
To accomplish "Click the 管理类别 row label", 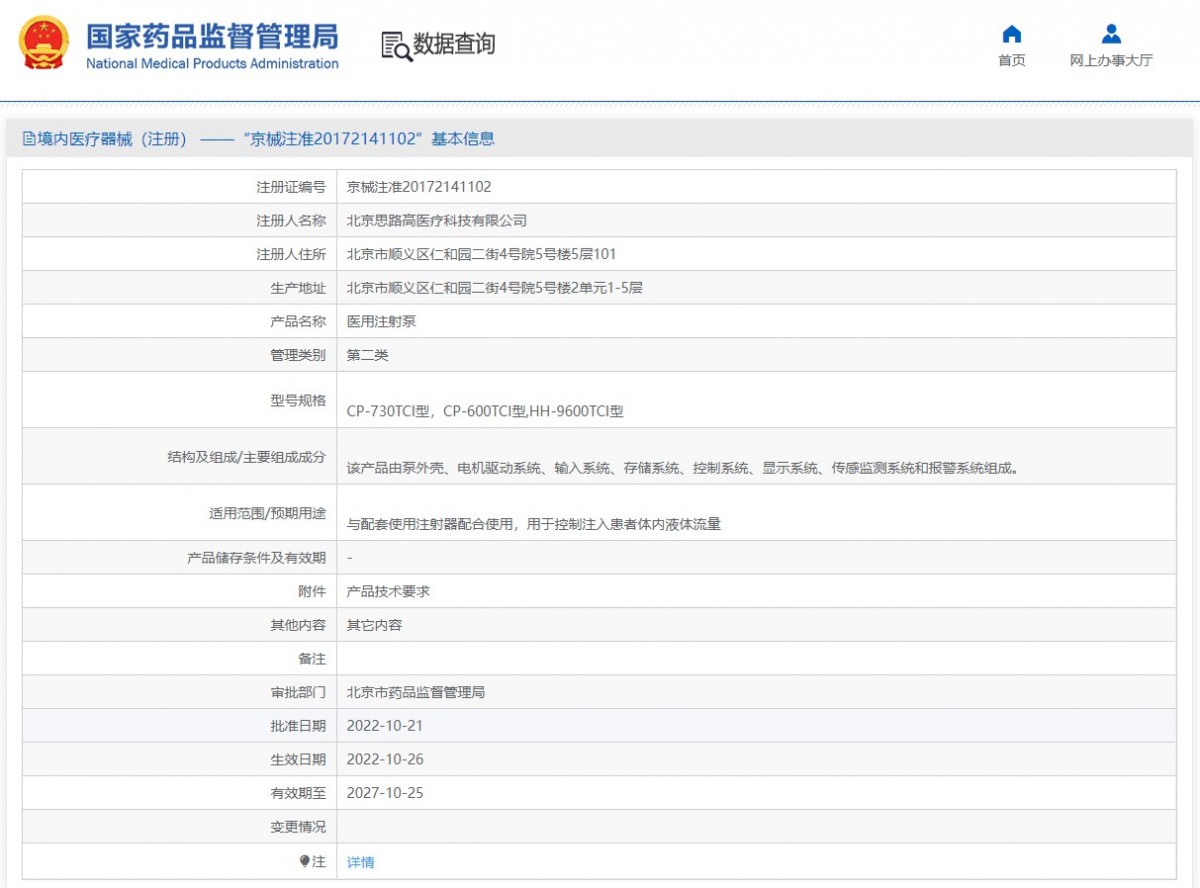I will [x=298, y=355].
